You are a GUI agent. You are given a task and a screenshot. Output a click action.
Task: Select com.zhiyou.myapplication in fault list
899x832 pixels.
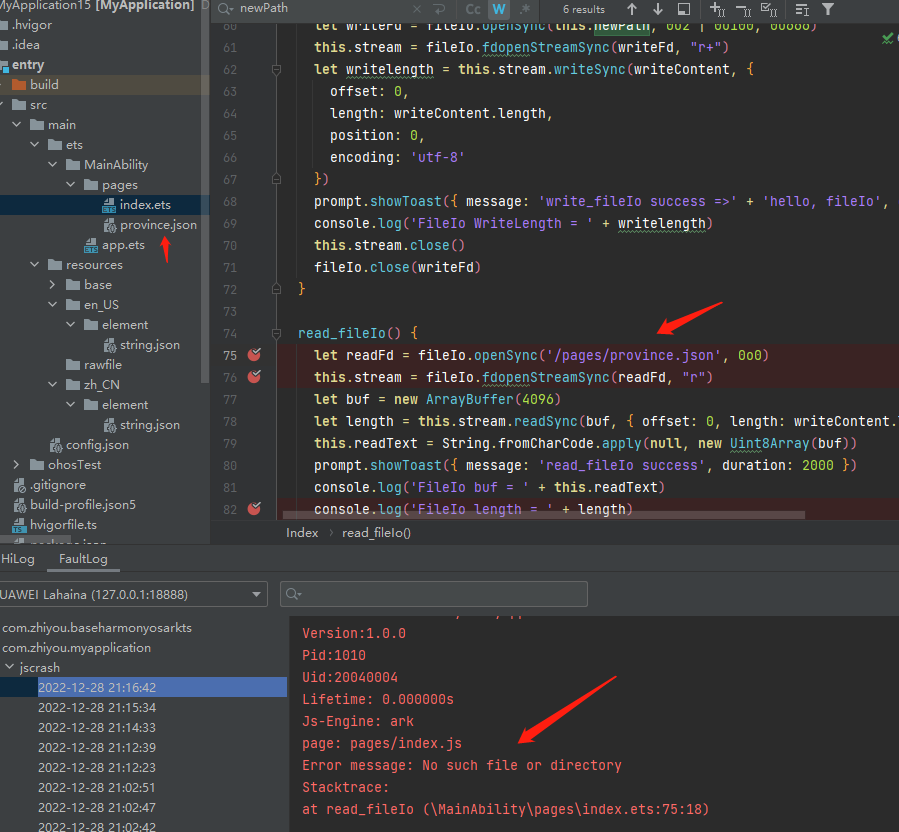(76, 648)
